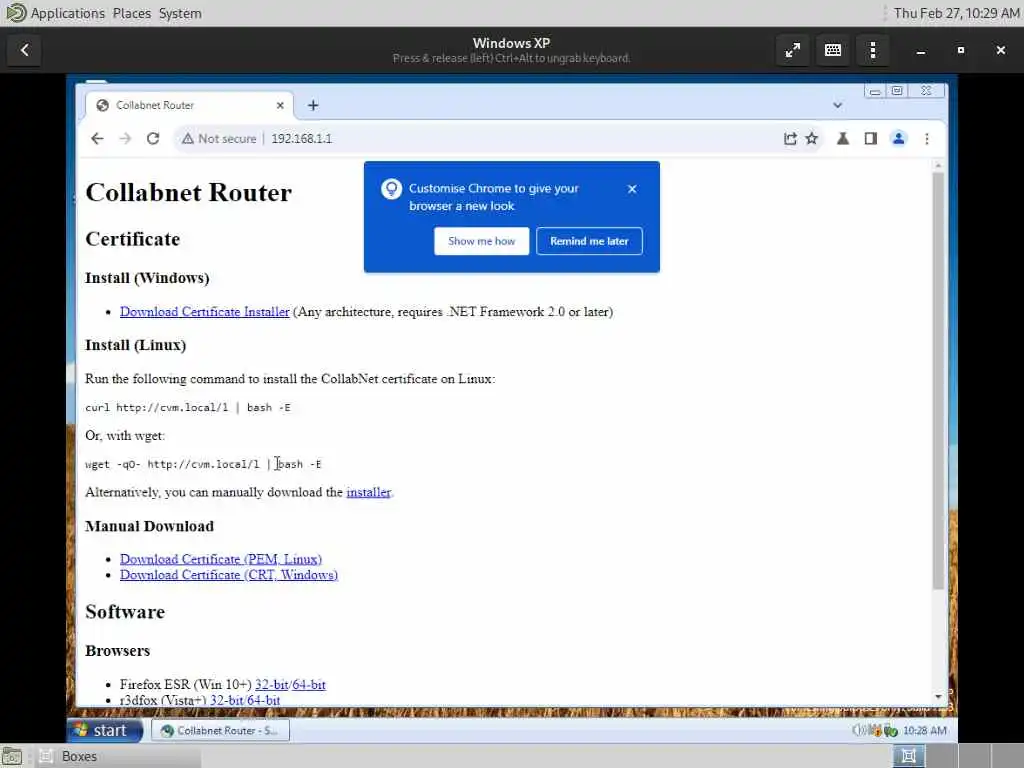Expand the tab search chevron
The image size is (1024, 768).
click(838, 105)
